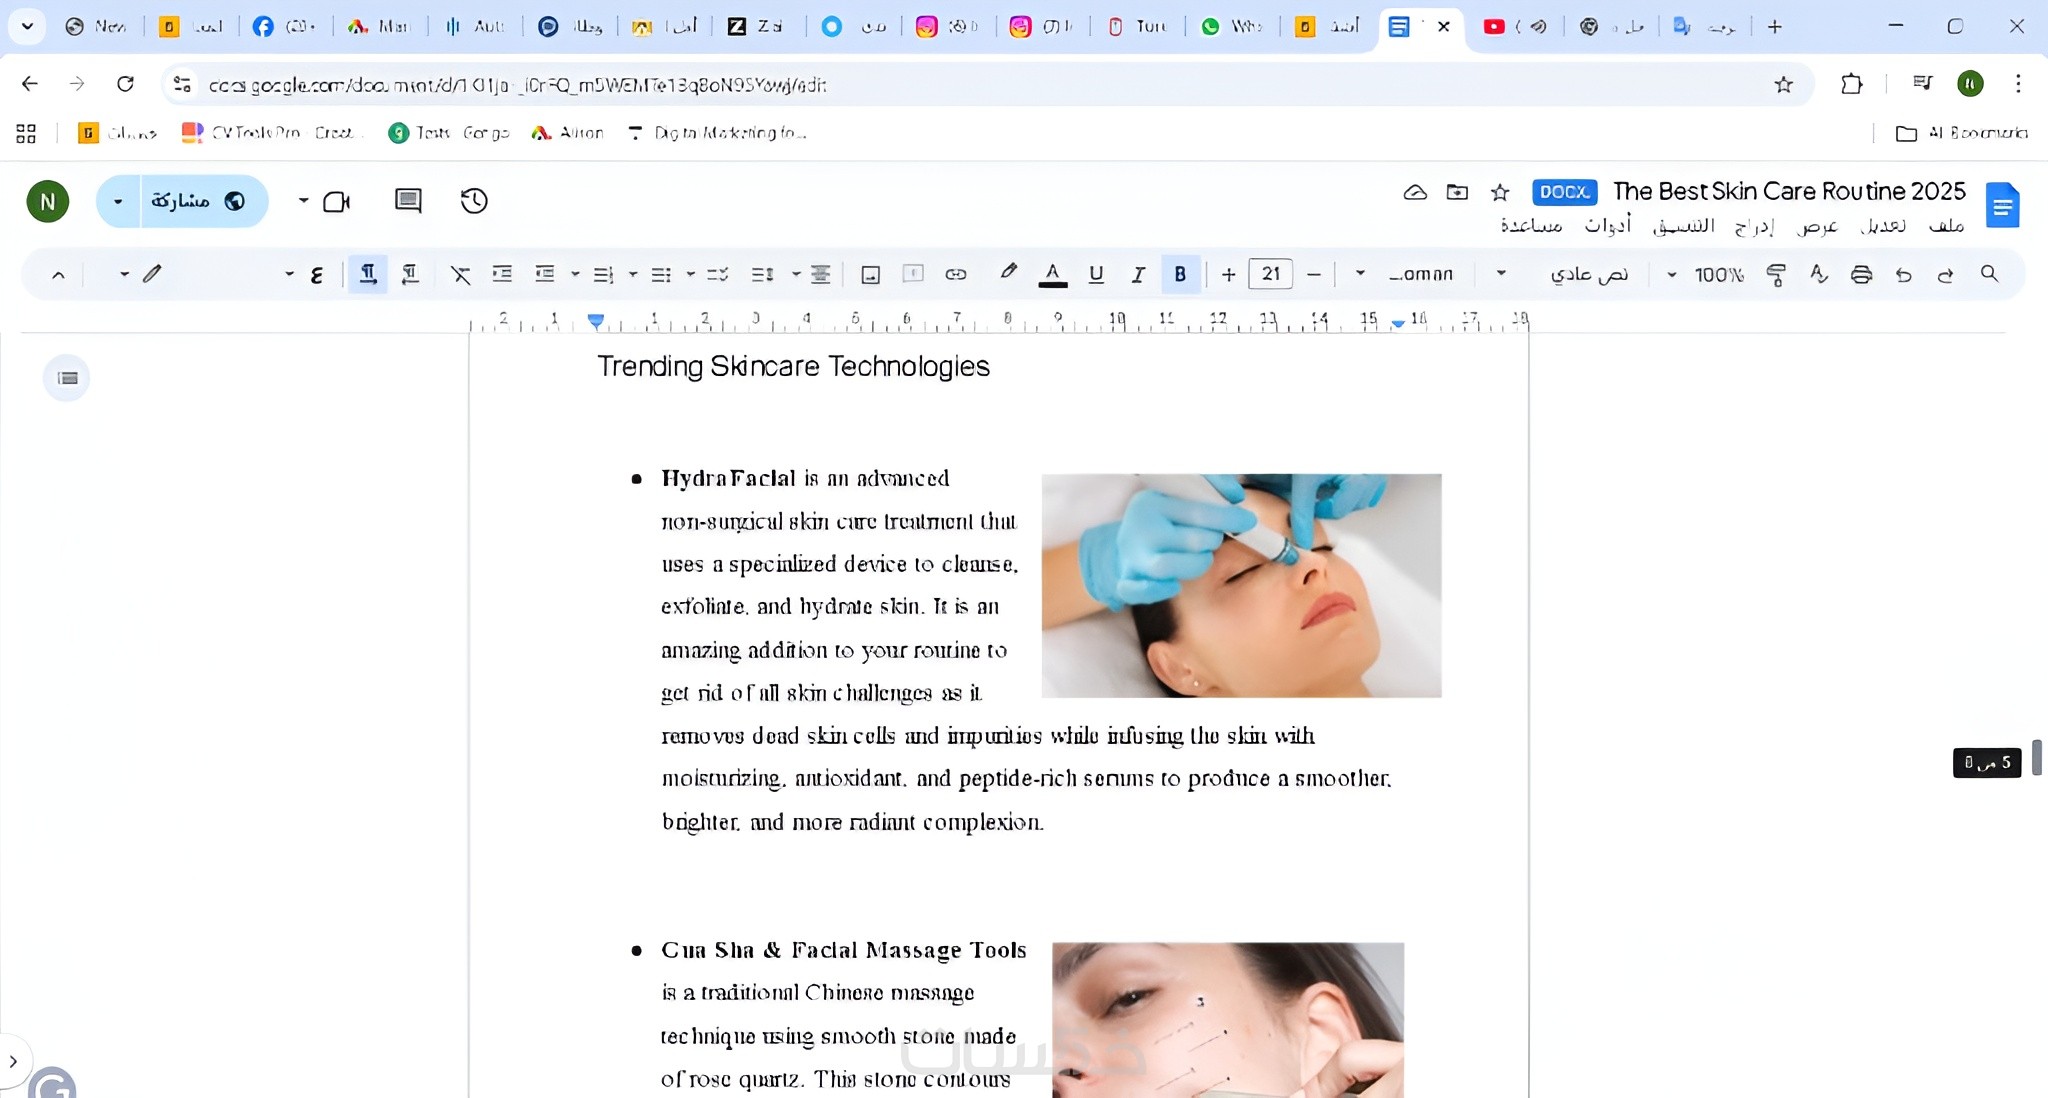Click the insert link icon
The width and height of the screenshot is (2048, 1098).
956,274
